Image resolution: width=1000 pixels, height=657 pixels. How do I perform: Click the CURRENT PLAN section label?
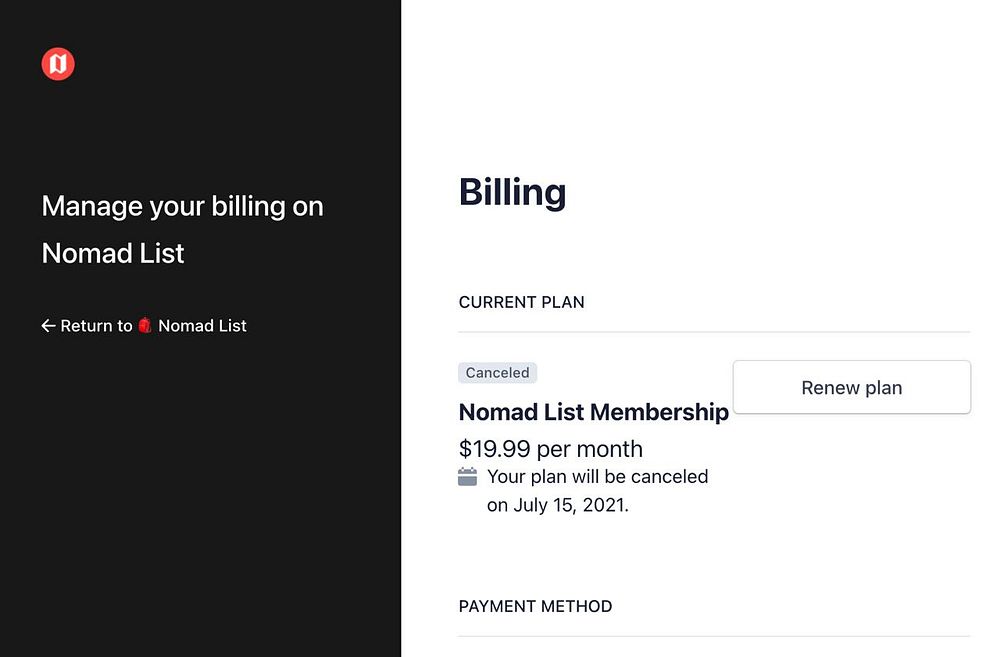coord(521,302)
